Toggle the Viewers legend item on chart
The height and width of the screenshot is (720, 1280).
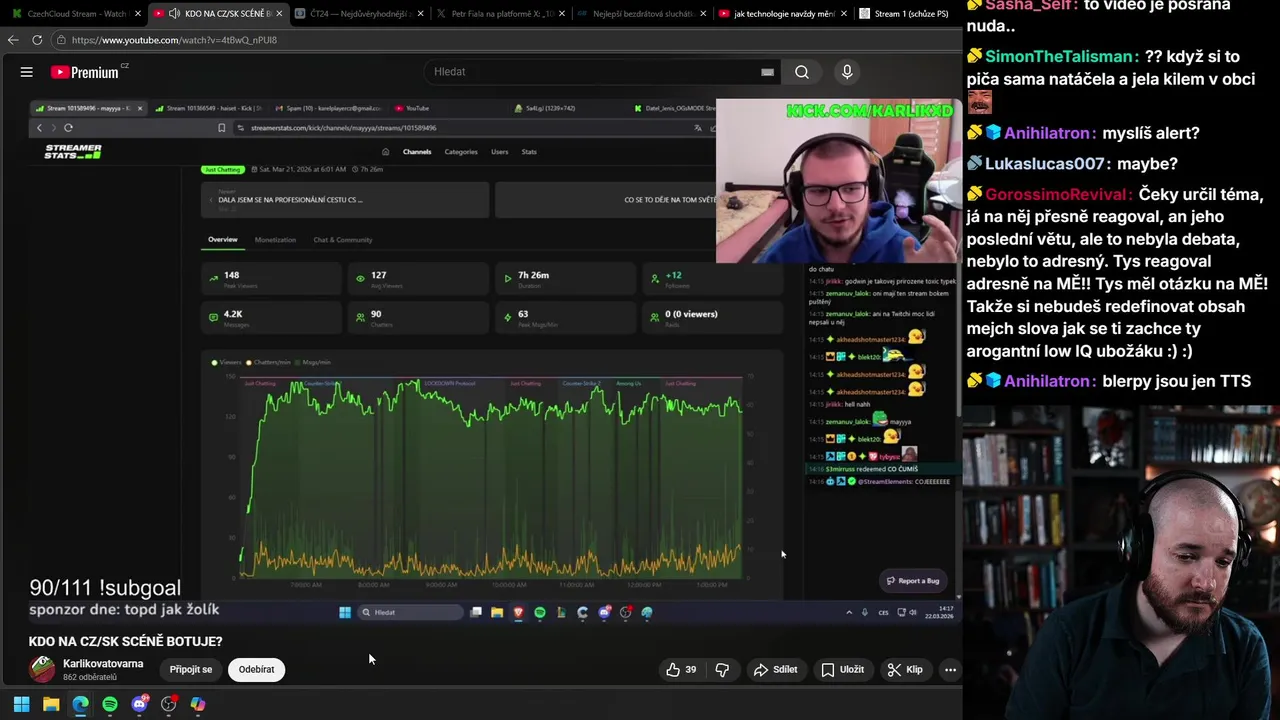pos(226,362)
